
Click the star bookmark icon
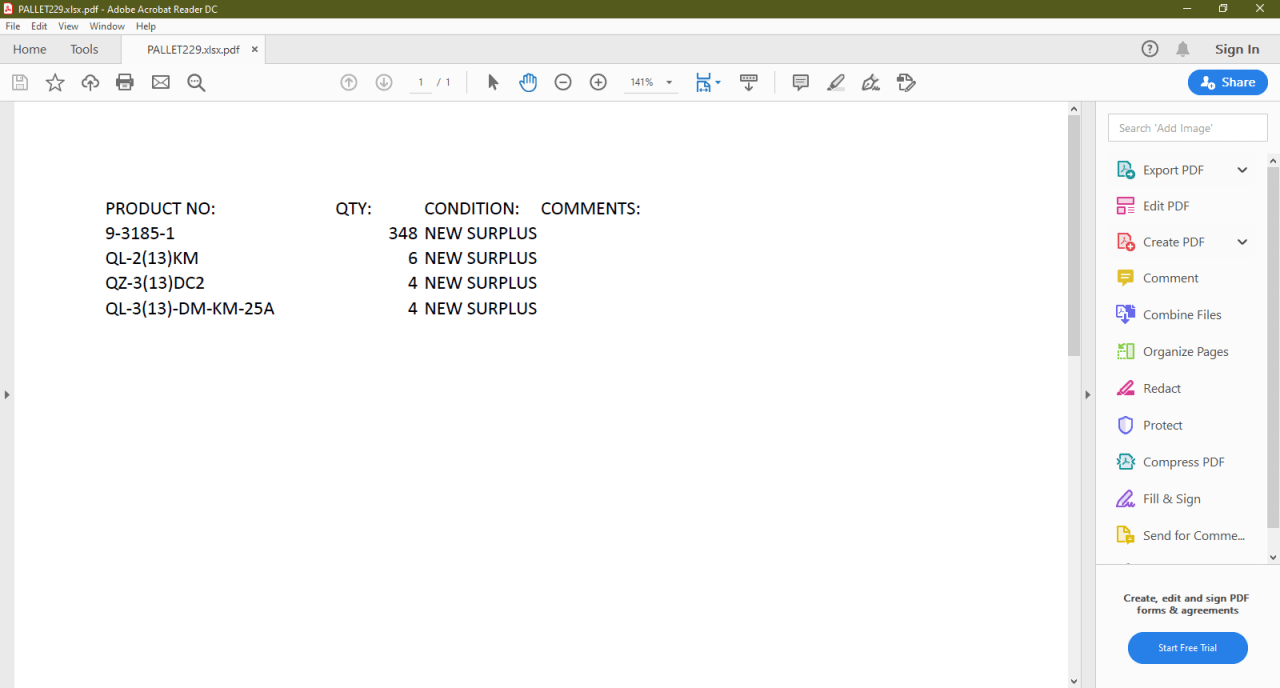(x=55, y=82)
